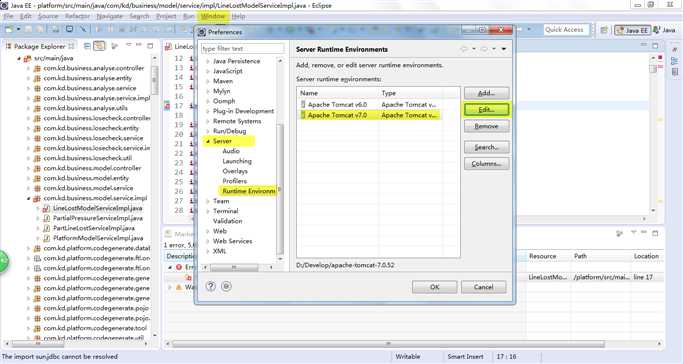The width and height of the screenshot is (683, 364).
Task: Select Apache Tomcat v7.0 runtime row
Action: [370, 115]
